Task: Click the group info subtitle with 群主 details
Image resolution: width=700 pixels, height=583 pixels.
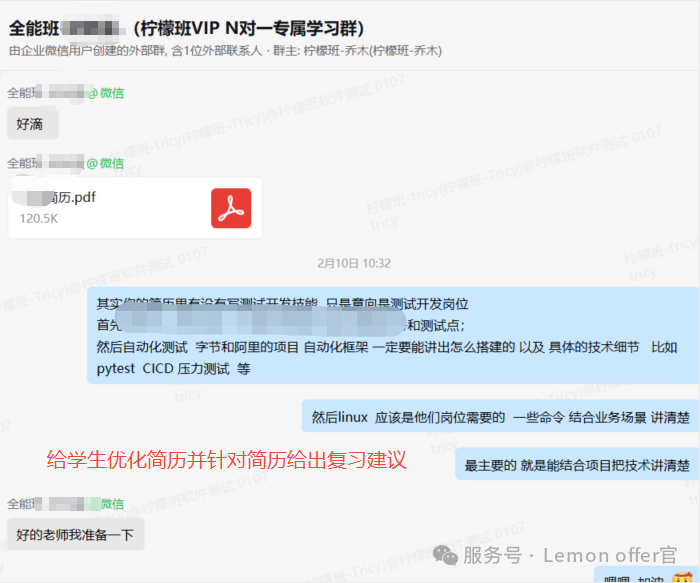Action: pyautogui.click(x=225, y=50)
